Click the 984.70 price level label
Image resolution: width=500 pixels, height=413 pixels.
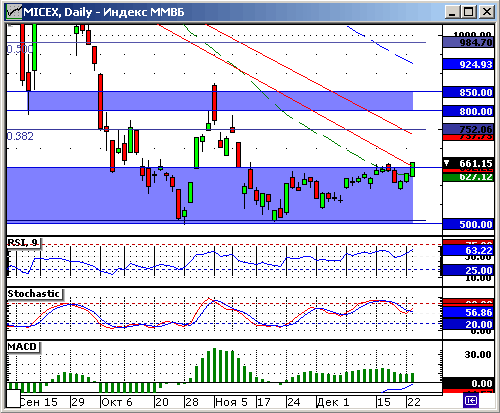point(468,42)
